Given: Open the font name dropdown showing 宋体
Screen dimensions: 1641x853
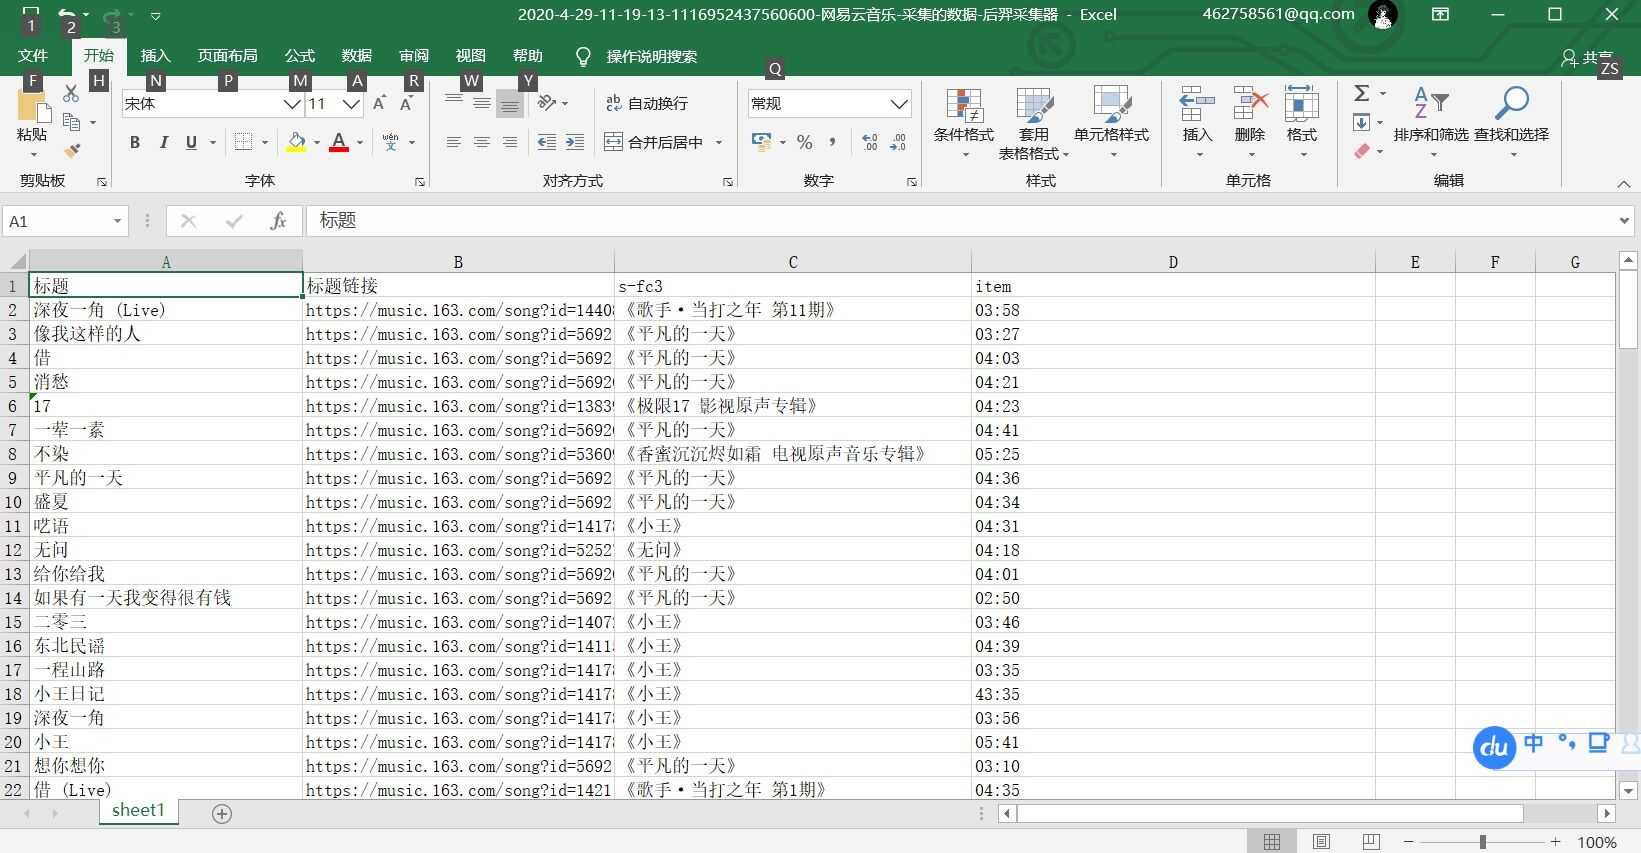Looking at the screenshot, I should [x=292, y=104].
